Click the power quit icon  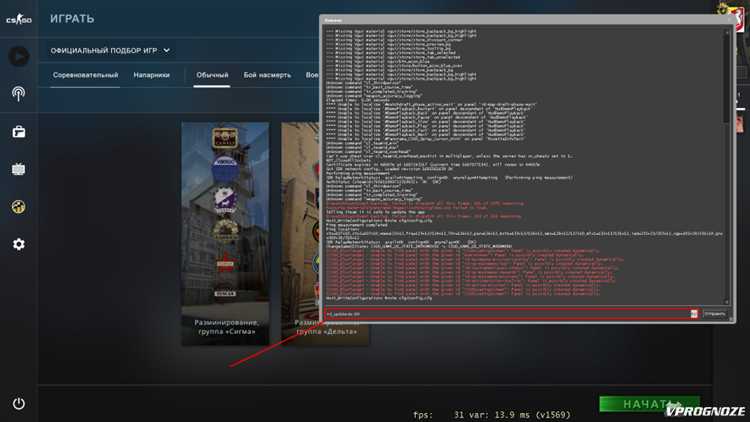point(19,403)
